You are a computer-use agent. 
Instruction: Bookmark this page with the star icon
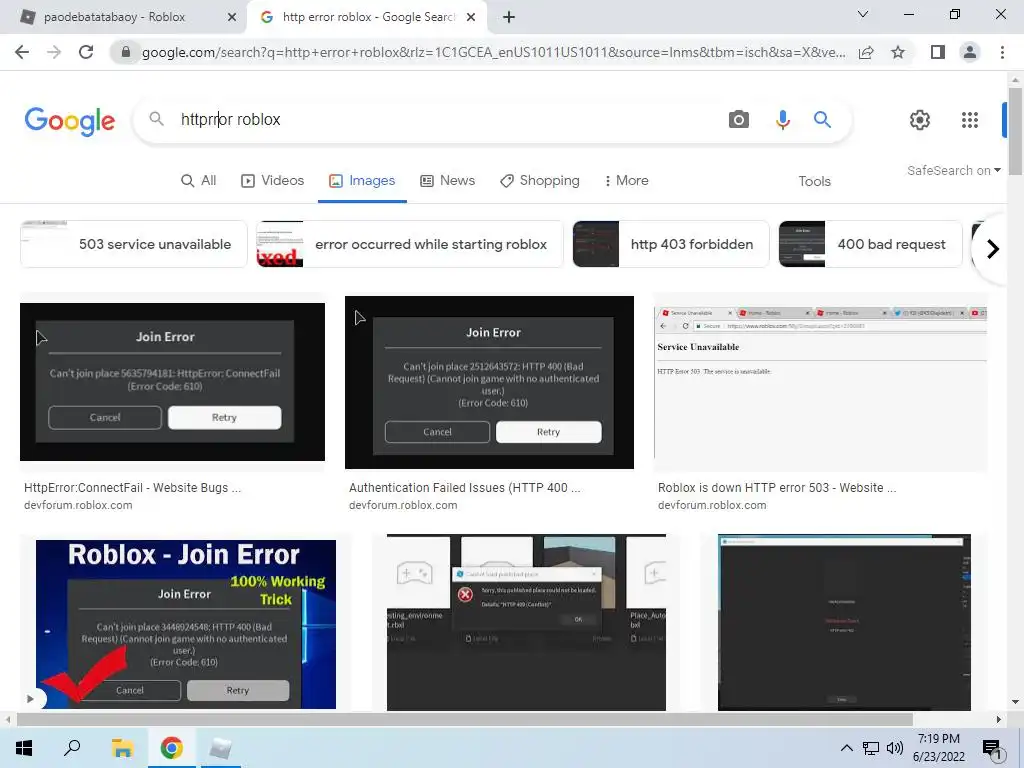pyautogui.click(x=898, y=52)
